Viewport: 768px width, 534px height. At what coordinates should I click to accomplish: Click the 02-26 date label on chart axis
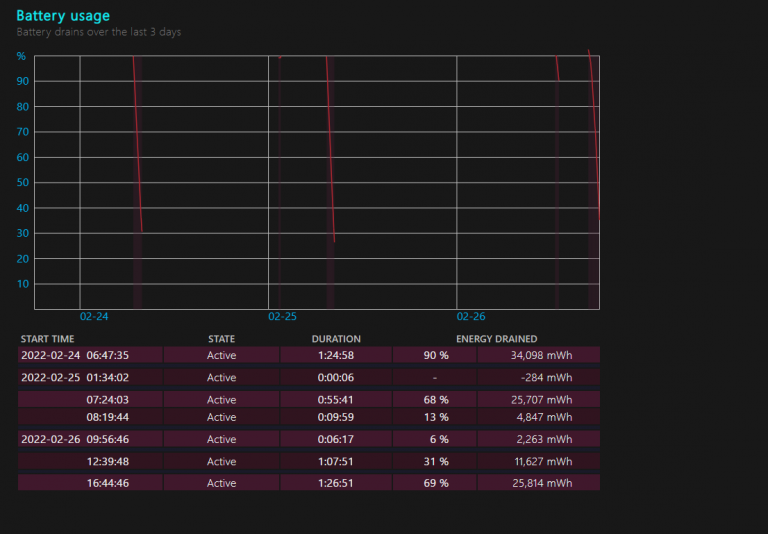tap(471, 316)
